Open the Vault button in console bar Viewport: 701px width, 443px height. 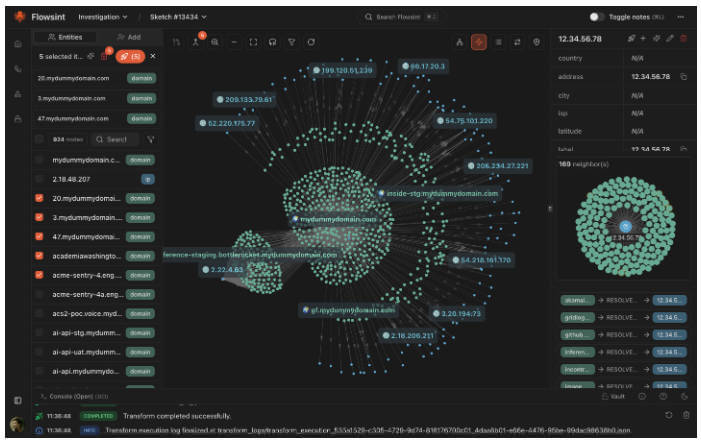pyautogui.click(x=613, y=397)
